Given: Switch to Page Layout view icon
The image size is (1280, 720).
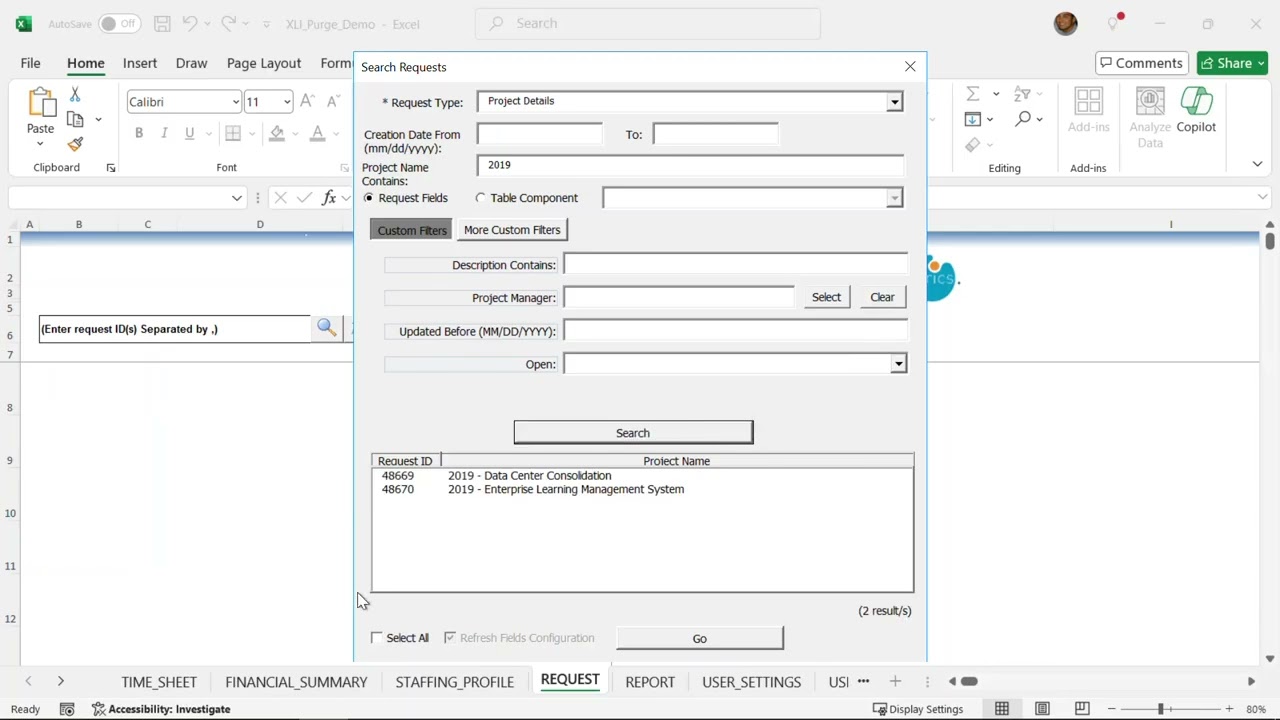Looking at the screenshot, I should pos(1042,709).
